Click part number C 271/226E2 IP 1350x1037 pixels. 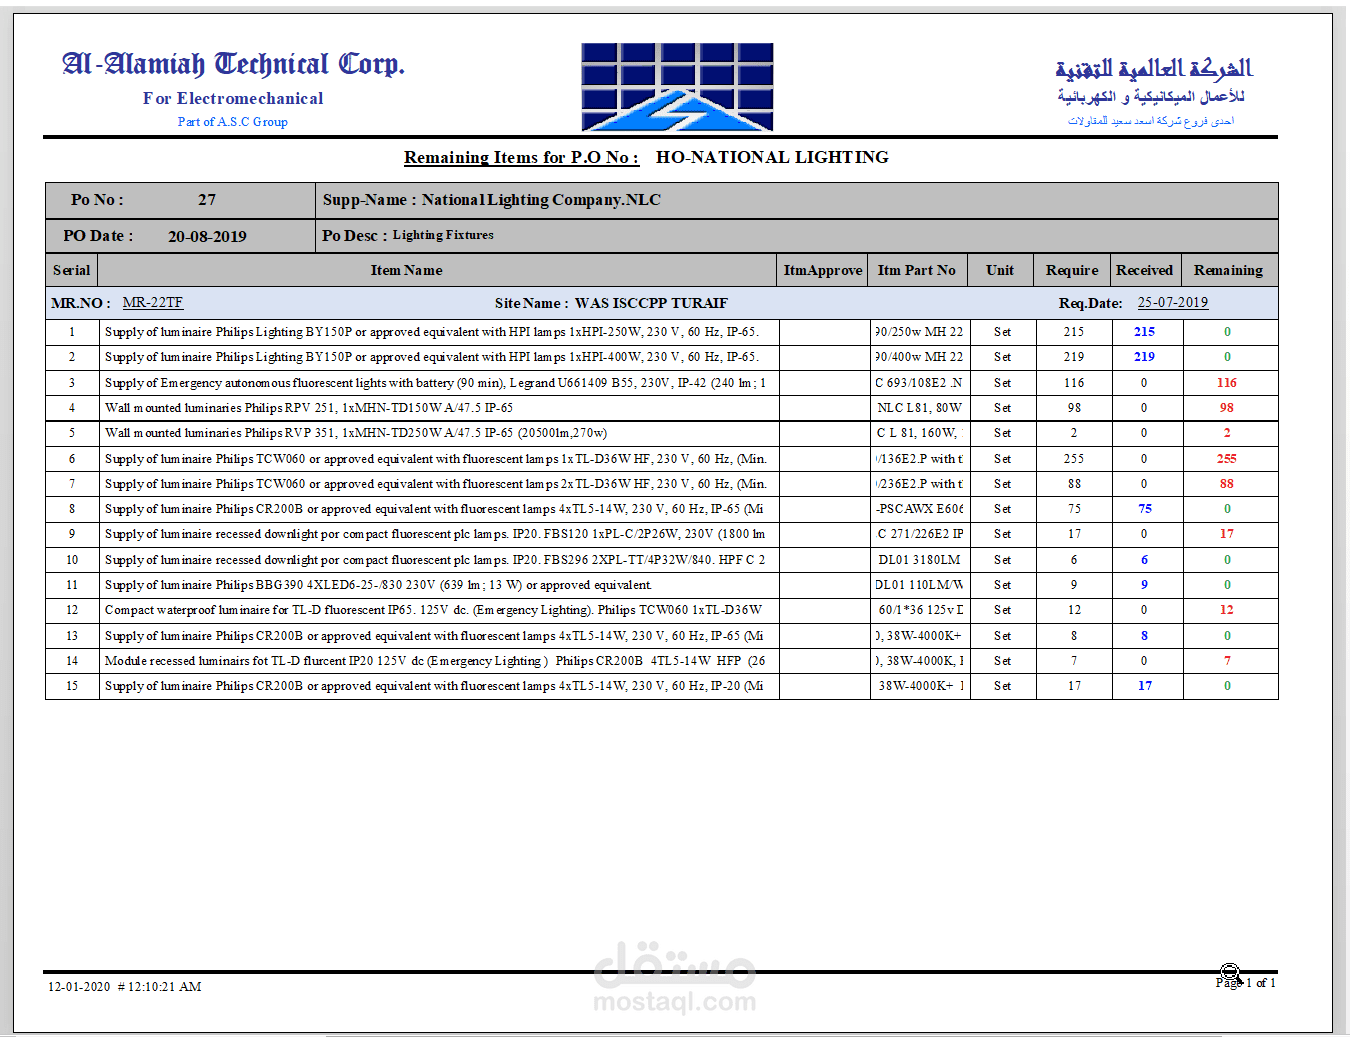921,534
